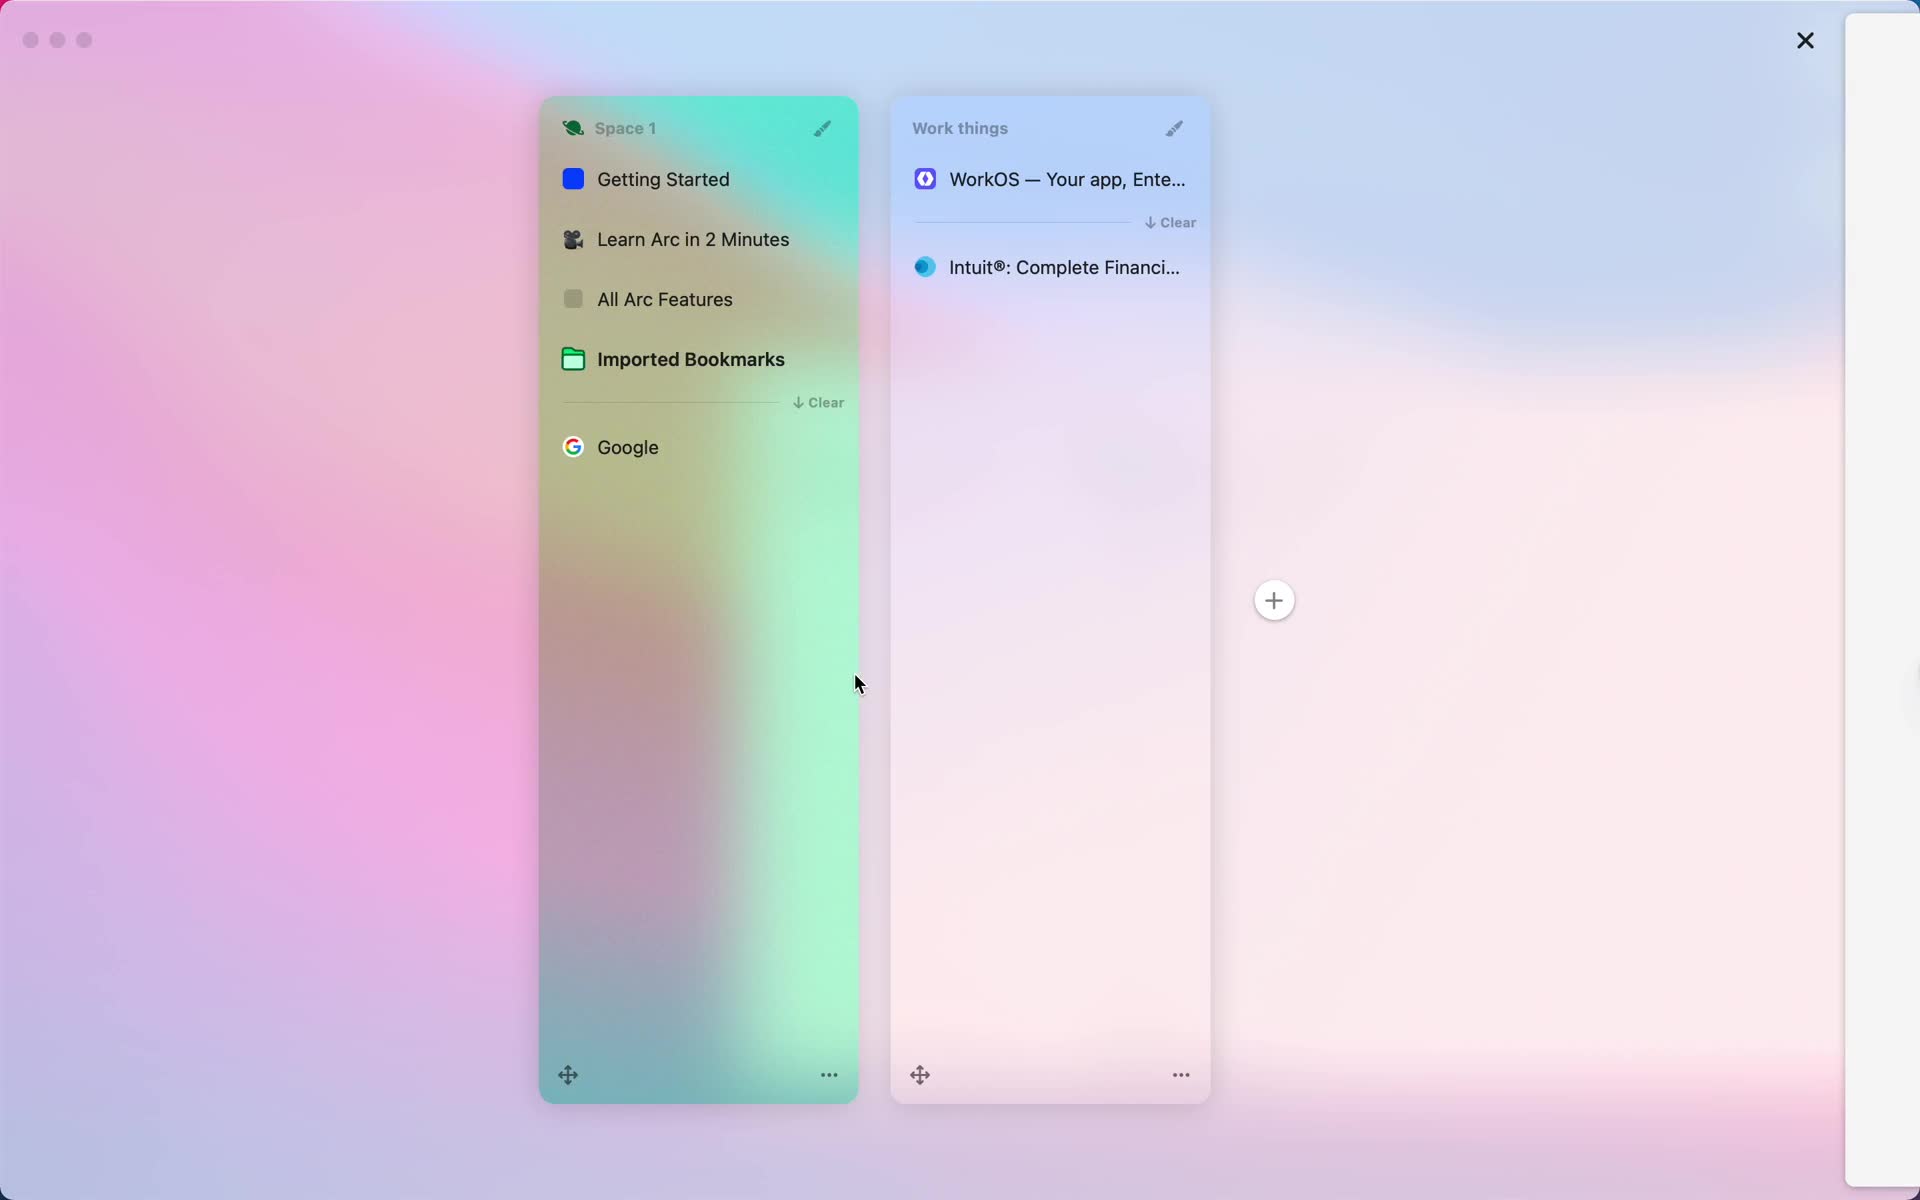This screenshot has height=1200, width=1920.
Task: Click the move crosshair icon on Space 1
Action: (x=568, y=1074)
